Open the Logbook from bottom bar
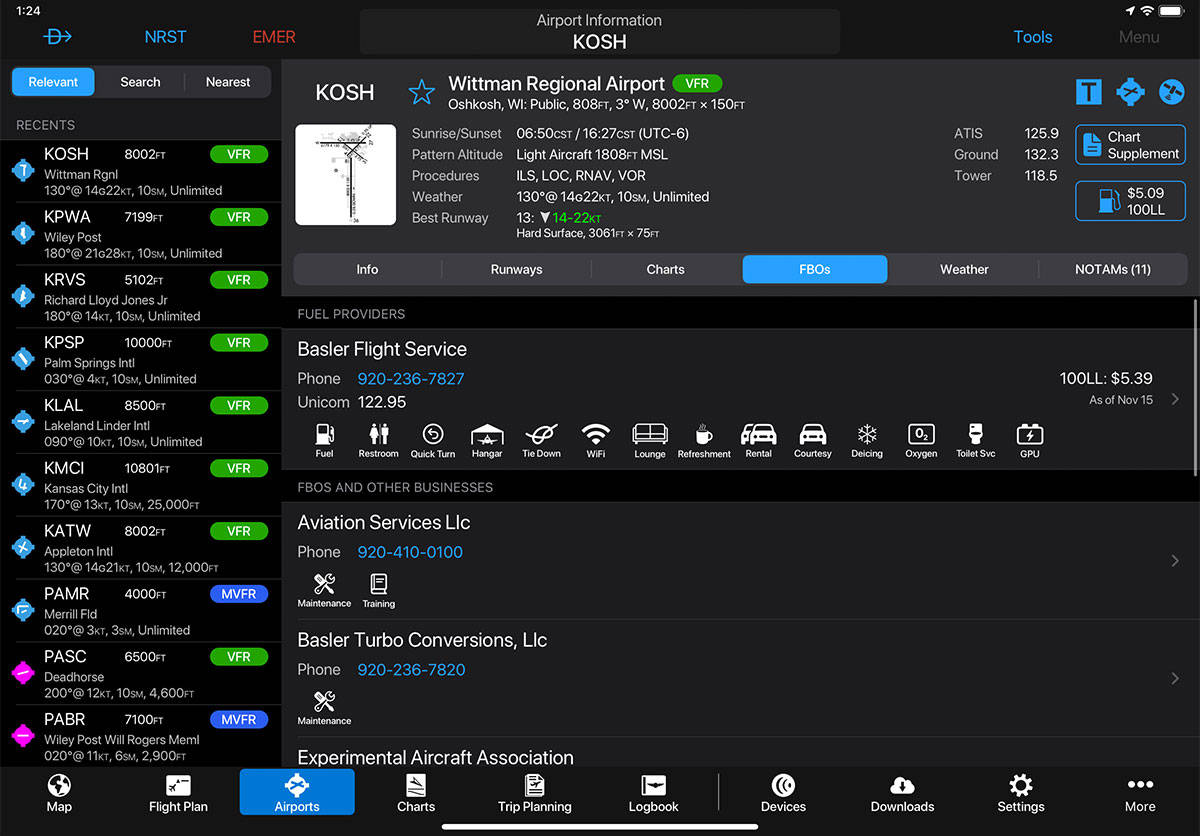Viewport: 1200px width, 836px height. [x=653, y=792]
